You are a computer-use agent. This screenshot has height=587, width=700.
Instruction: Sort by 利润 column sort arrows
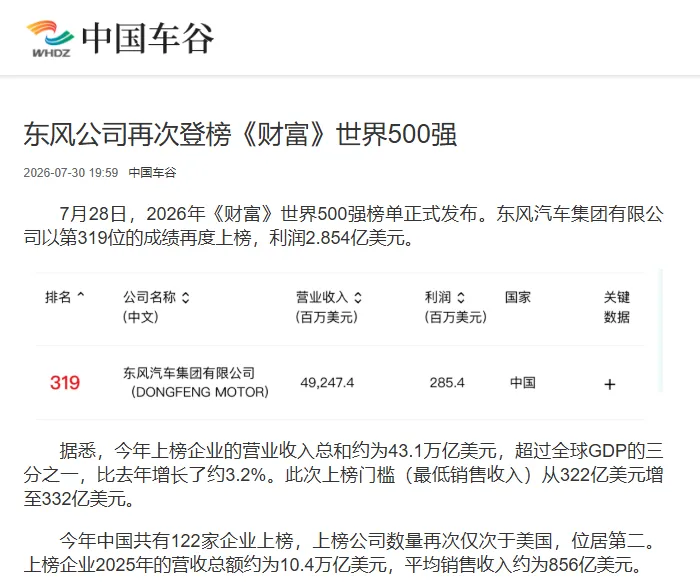[x=461, y=297]
